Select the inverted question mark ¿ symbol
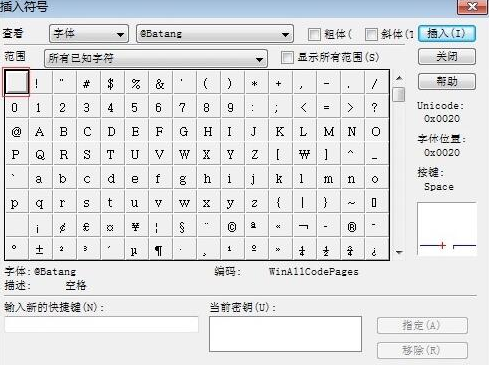This screenshot has height=365, width=489. click(x=377, y=249)
